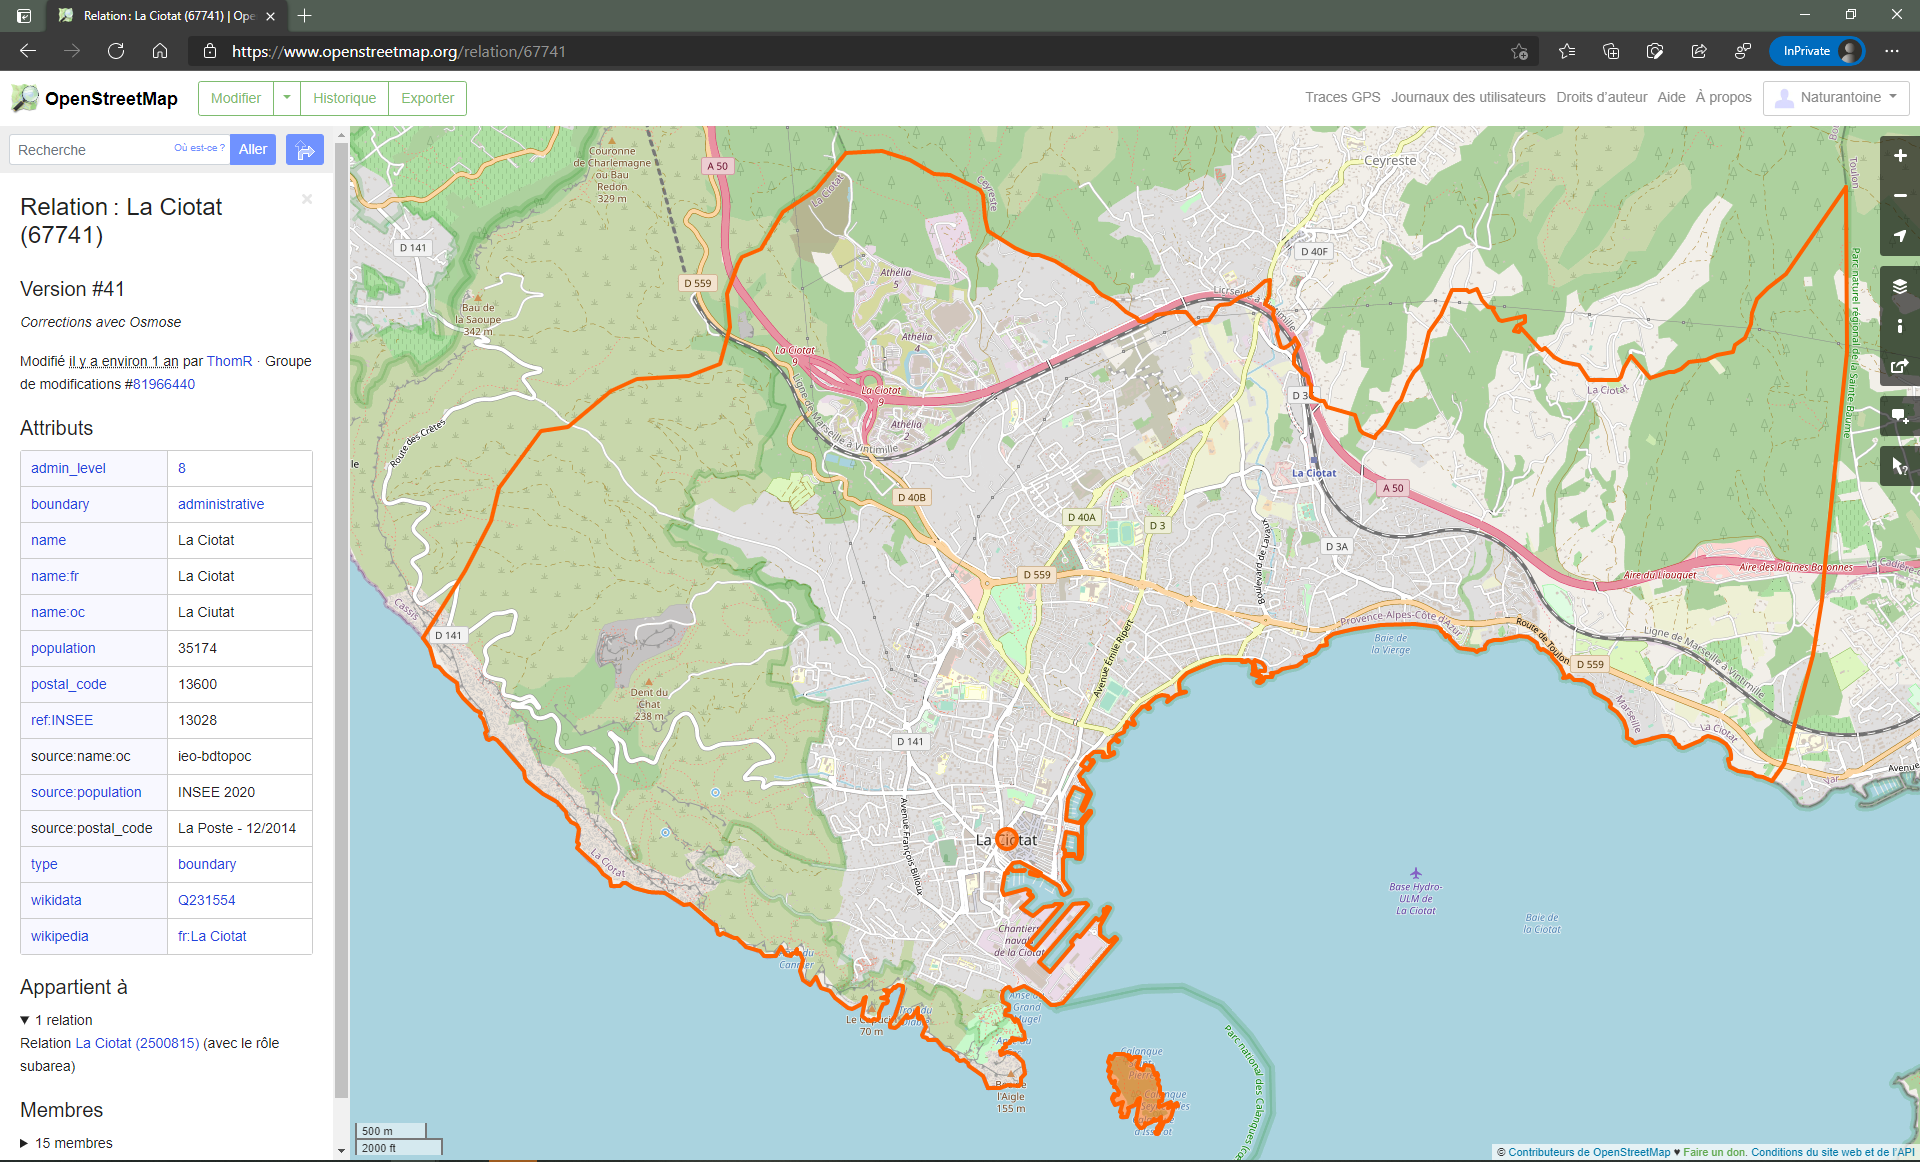Viewport: 1920px width, 1162px height.
Task: Close the relation details sidebar
Action: tap(307, 199)
